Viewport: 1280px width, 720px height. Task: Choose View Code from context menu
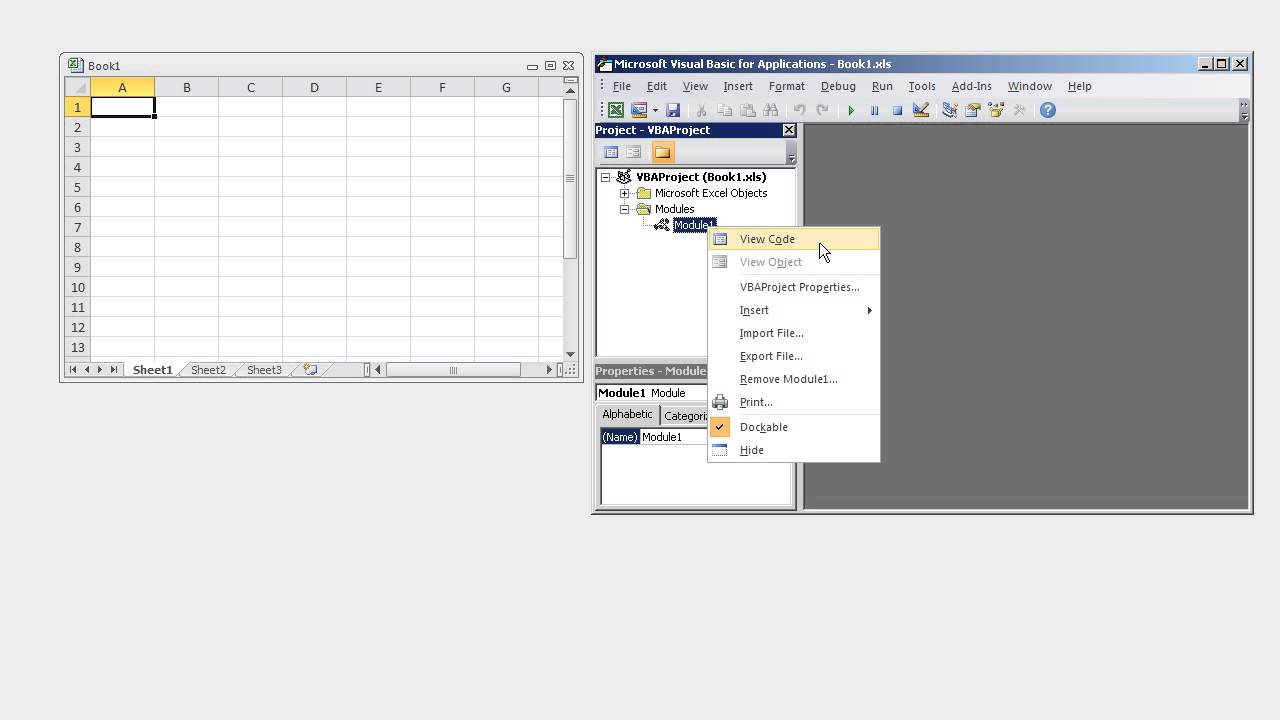coord(794,239)
